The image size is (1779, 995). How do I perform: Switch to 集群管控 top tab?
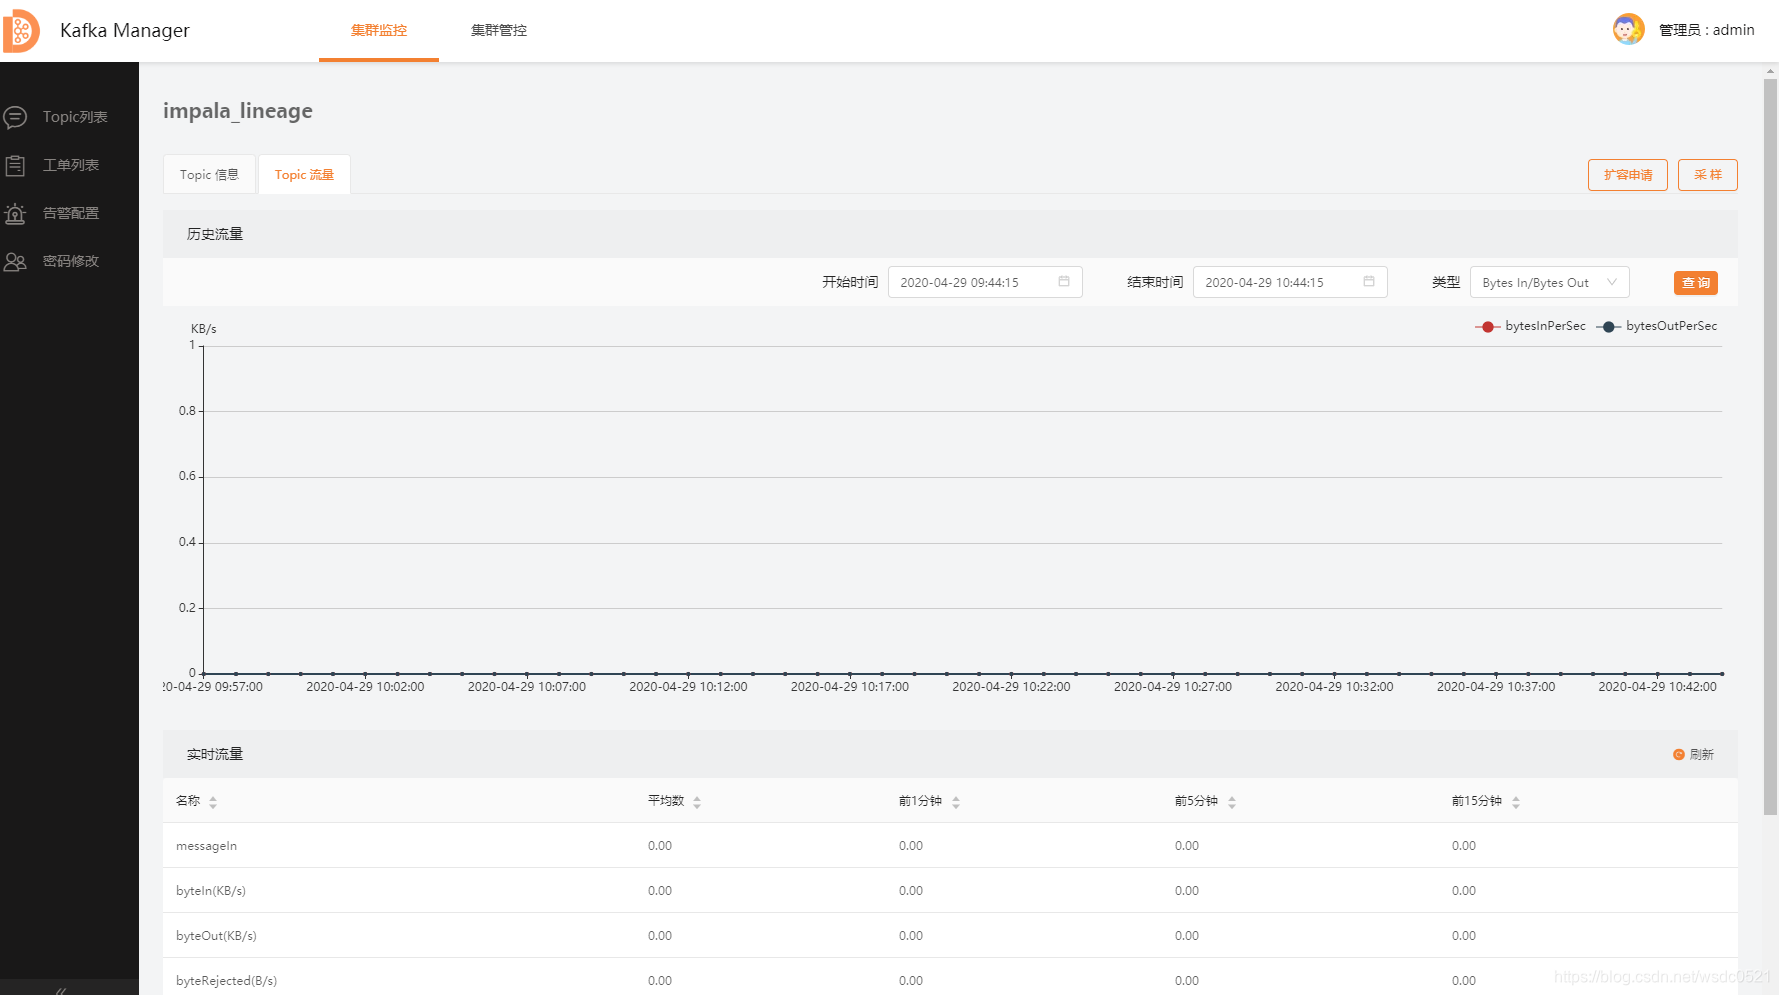499,30
